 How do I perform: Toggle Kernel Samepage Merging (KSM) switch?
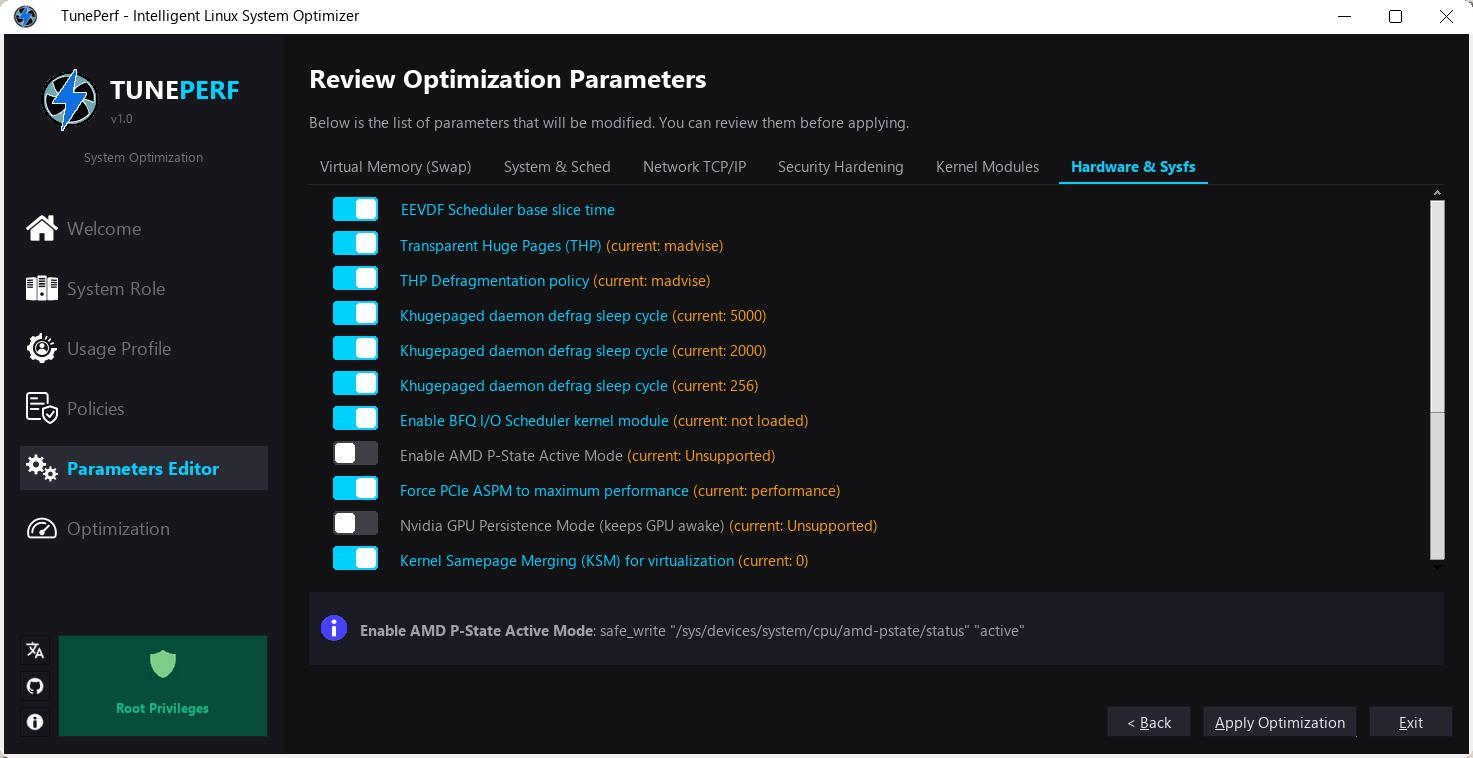[x=355, y=559]
